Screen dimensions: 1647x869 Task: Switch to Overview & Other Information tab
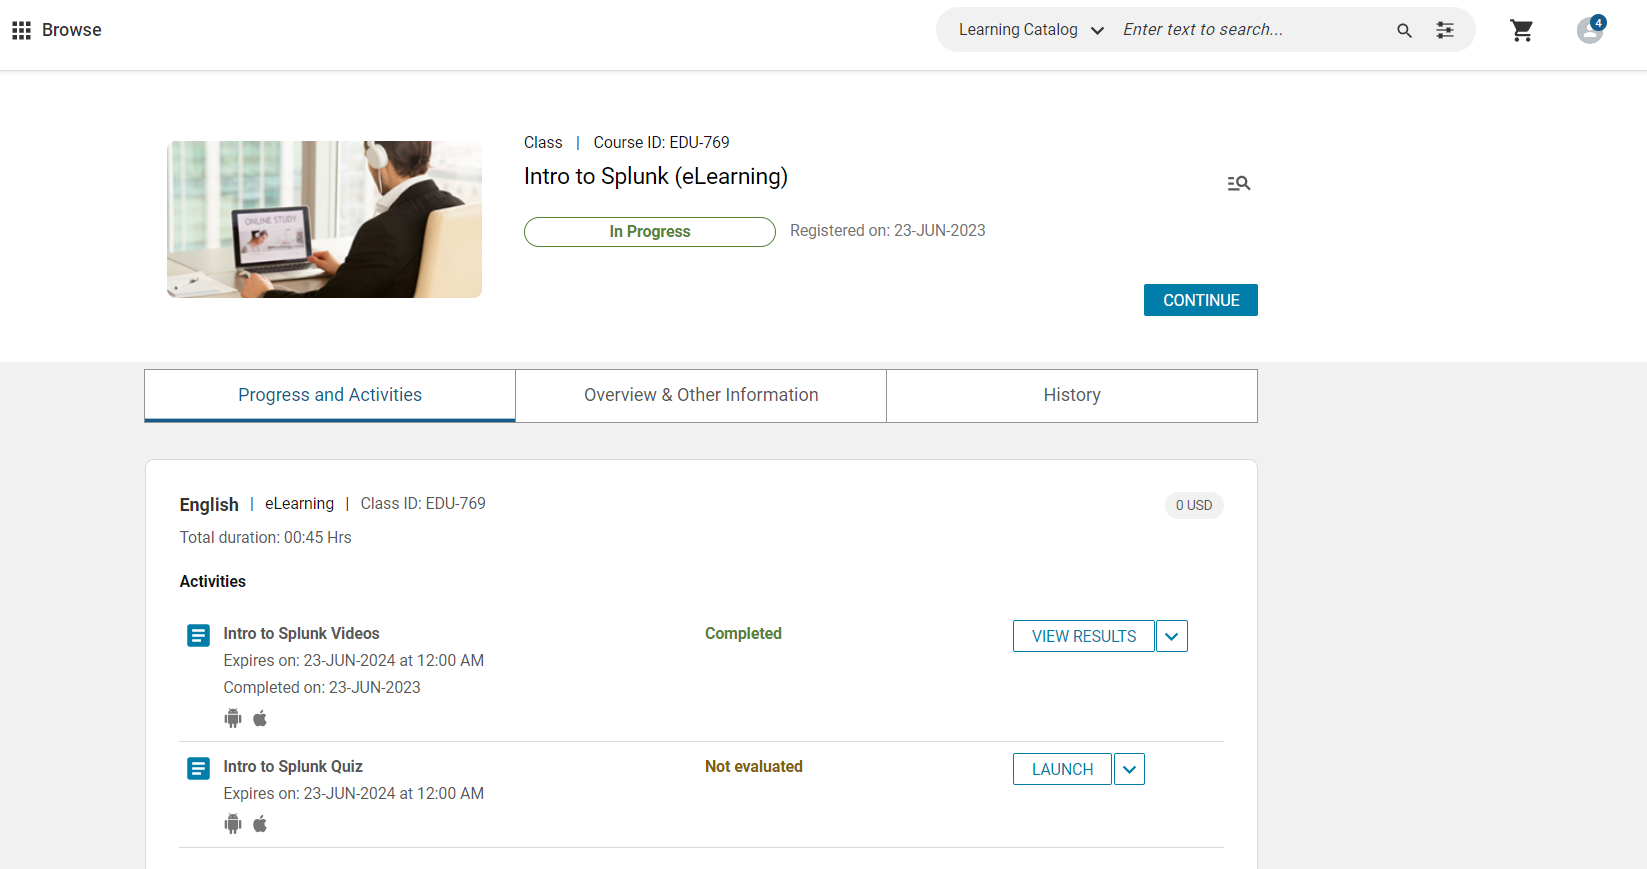[701, 395]
